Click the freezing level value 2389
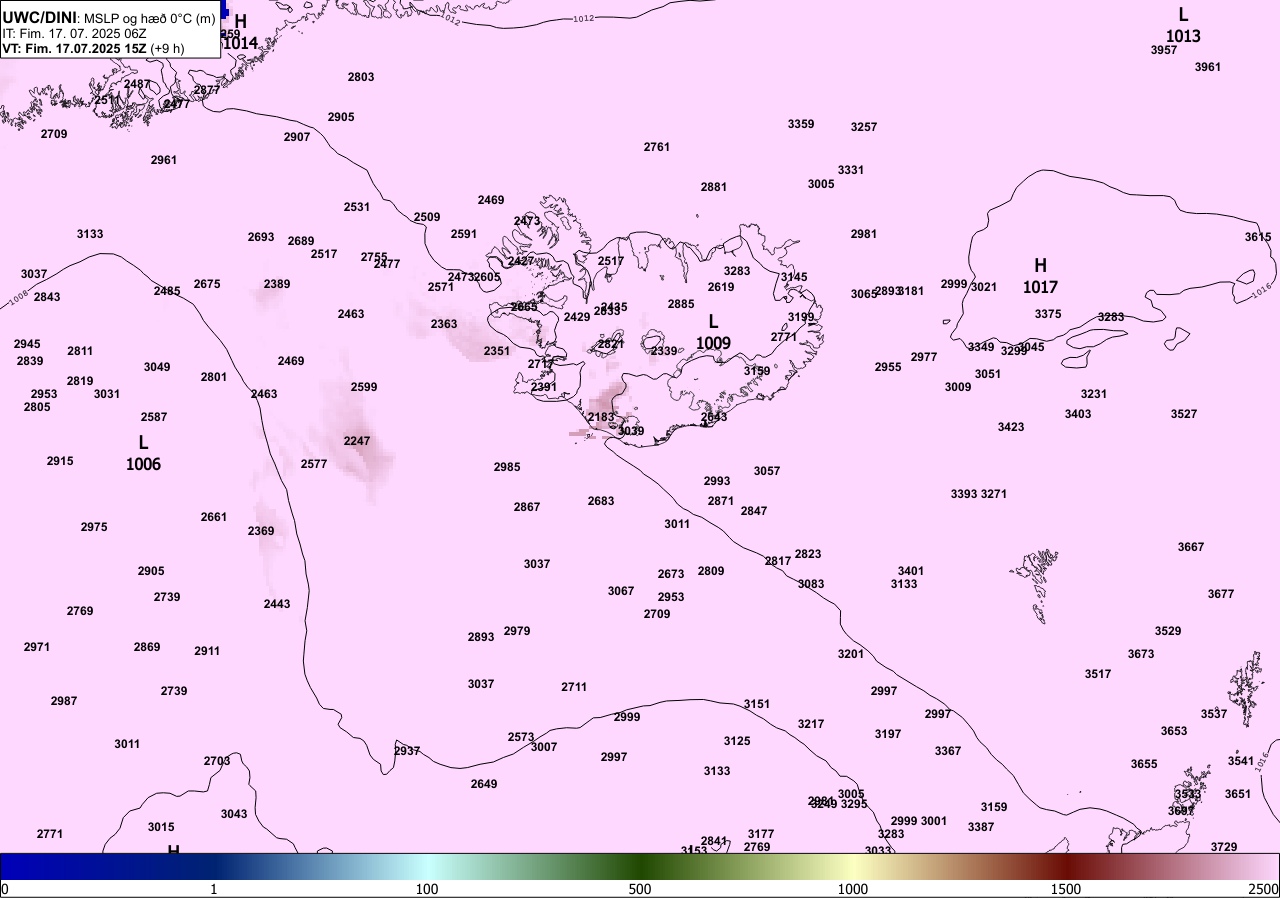 277,284
